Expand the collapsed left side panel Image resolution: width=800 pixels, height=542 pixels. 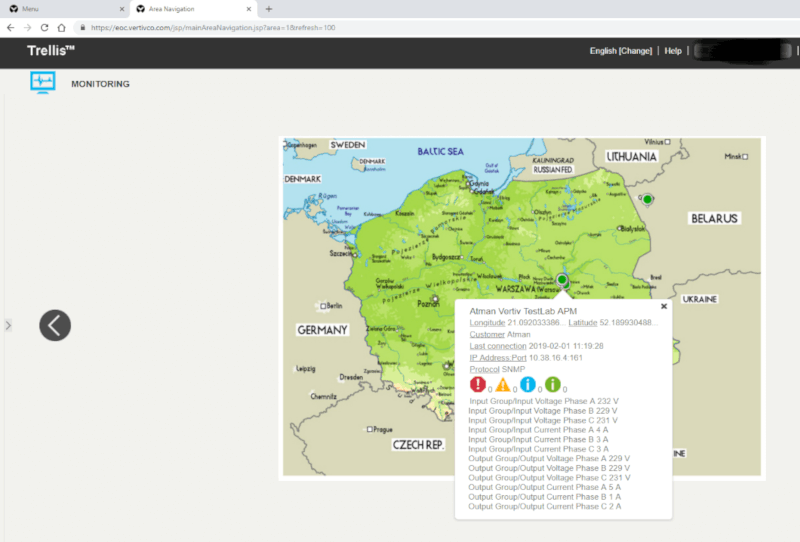coord(7,325)
